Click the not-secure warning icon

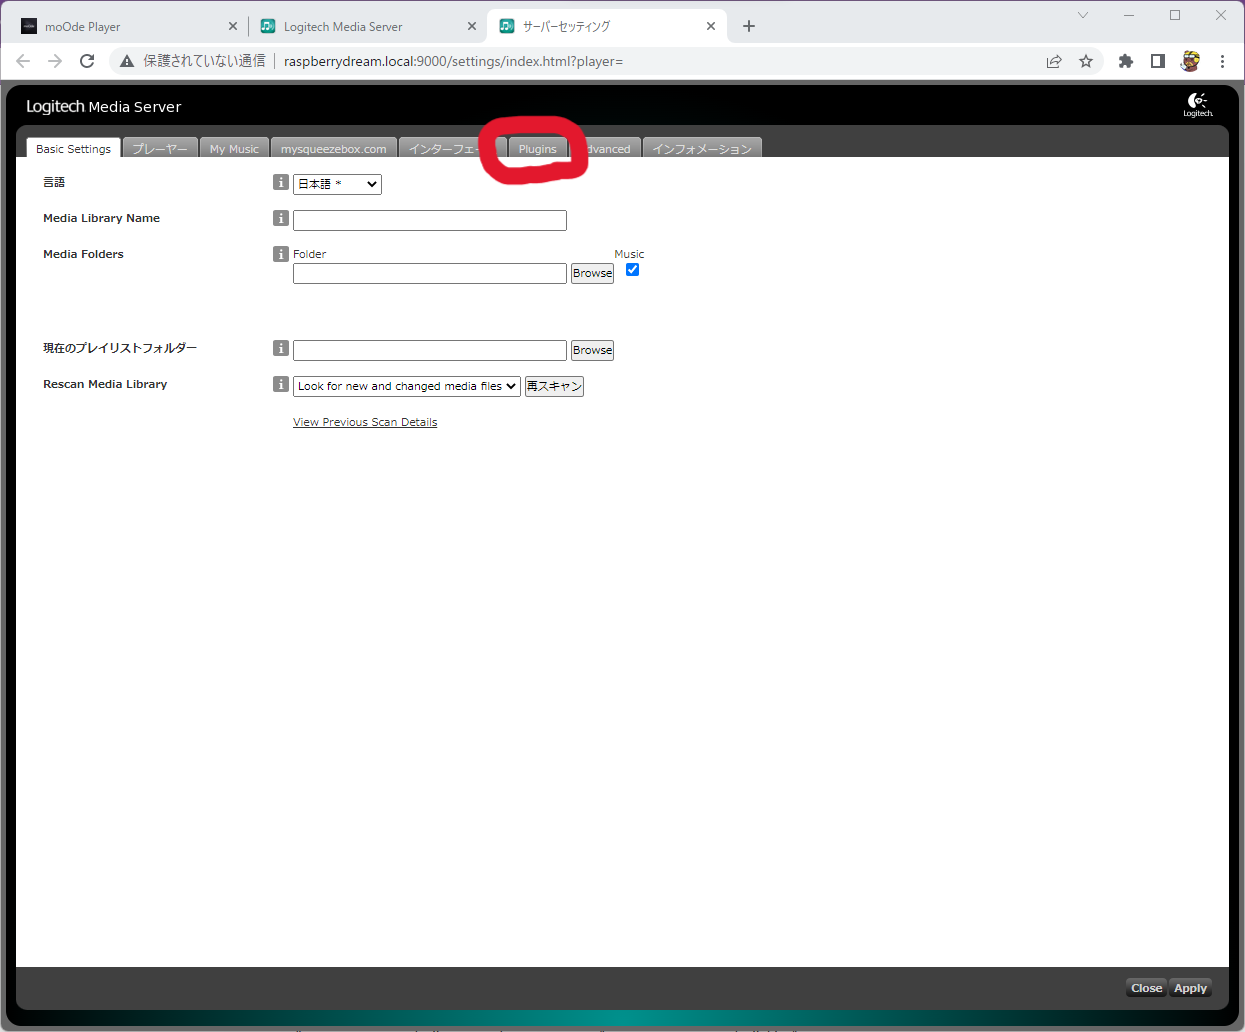pos(127,61)
